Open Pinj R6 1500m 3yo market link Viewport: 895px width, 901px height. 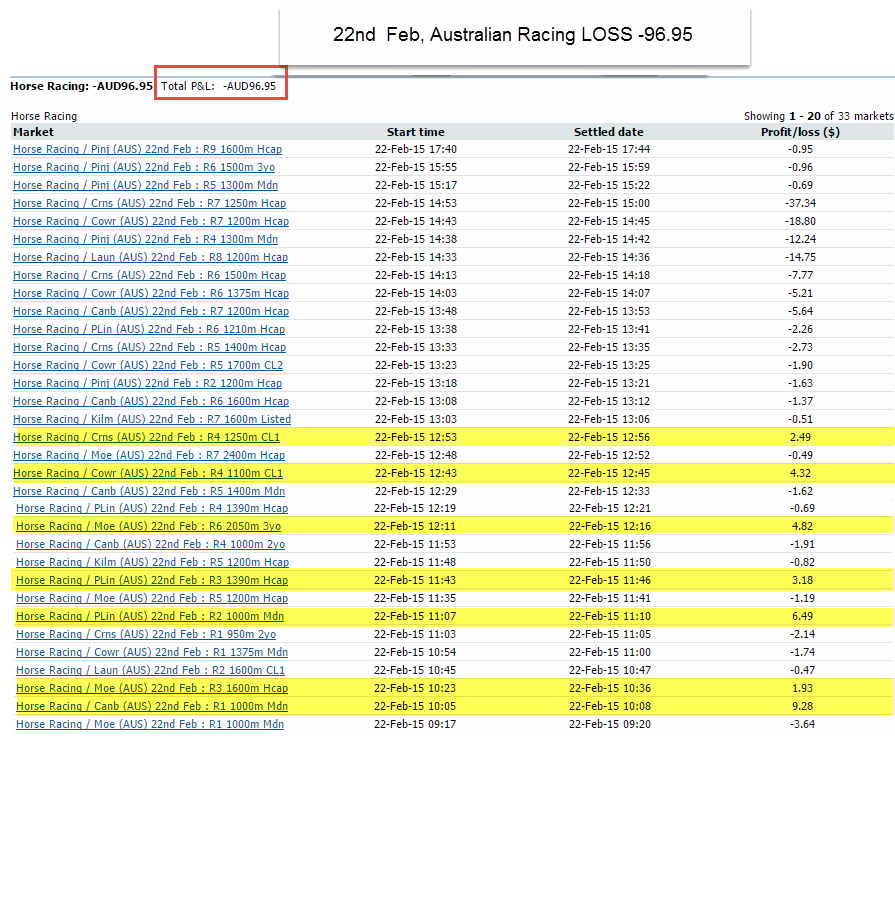(x=144, y=167)
